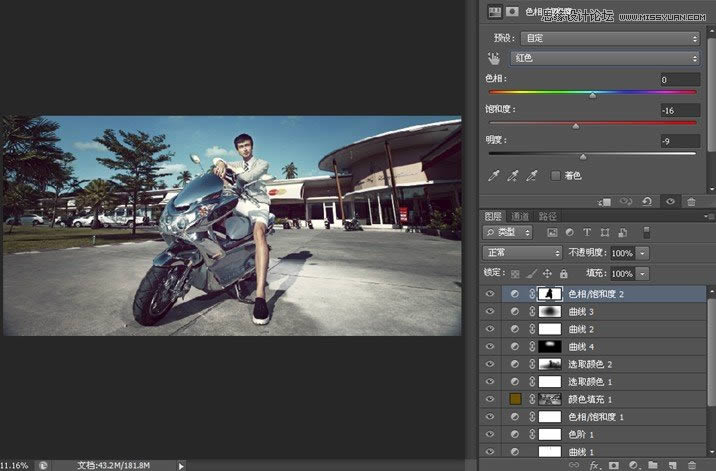Hide the 颜色填充 1 layer
716x471 pixels.
click(x=490, y=399)
